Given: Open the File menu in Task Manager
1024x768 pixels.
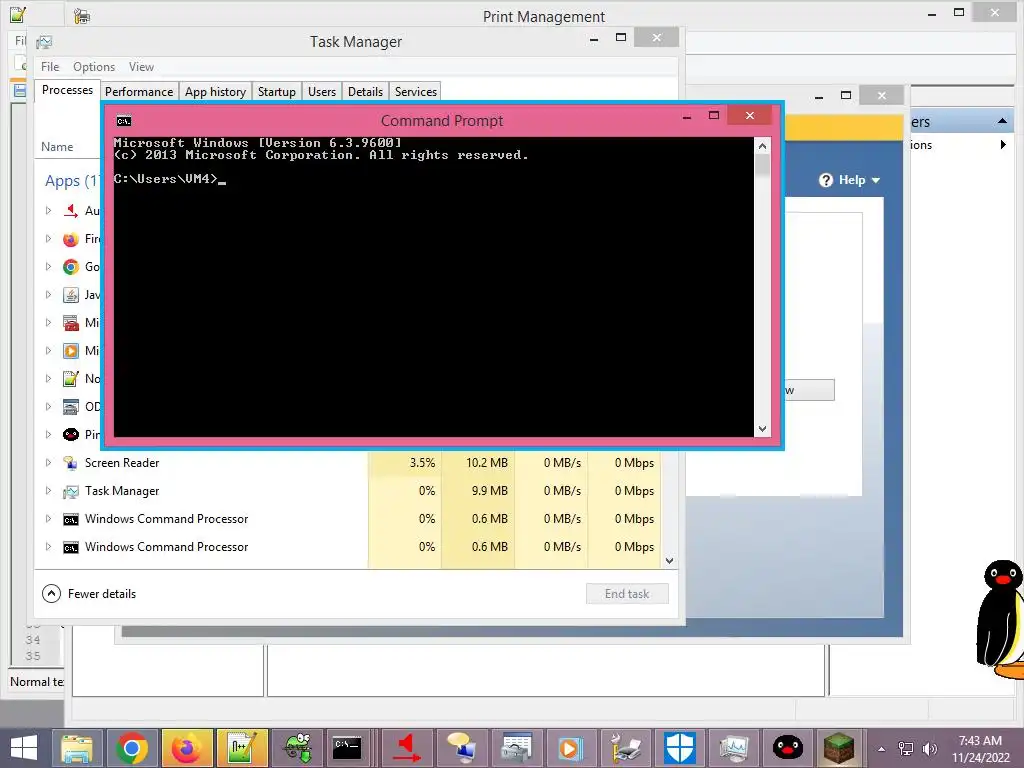Looking at the screenshot, I should pyautogui.click(x=50, y=67).
